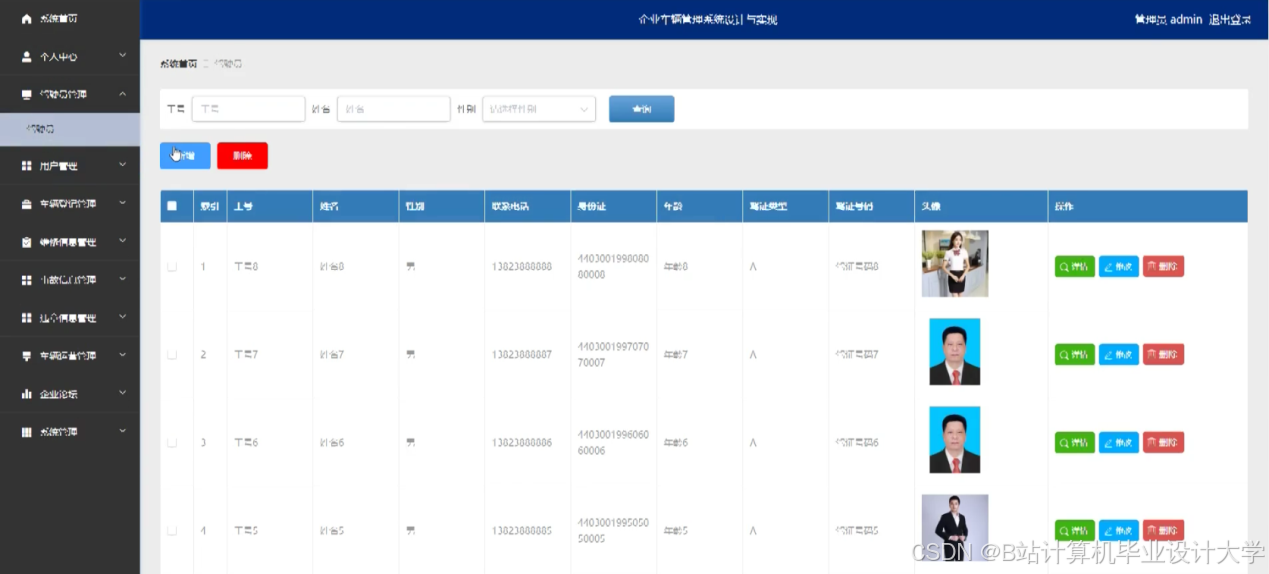Click the 姓名 column header
The height and width of the screenshot is (574, 1269).
tap(329, 207)
